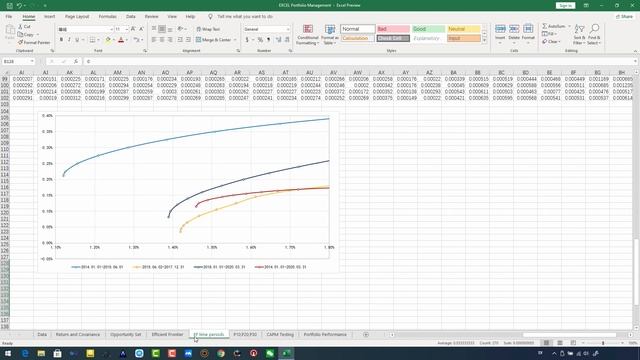Open Chrome from the taskbar
Image resolution: width=640 pixels, height=360 pixels.
[x=221, y=353]
